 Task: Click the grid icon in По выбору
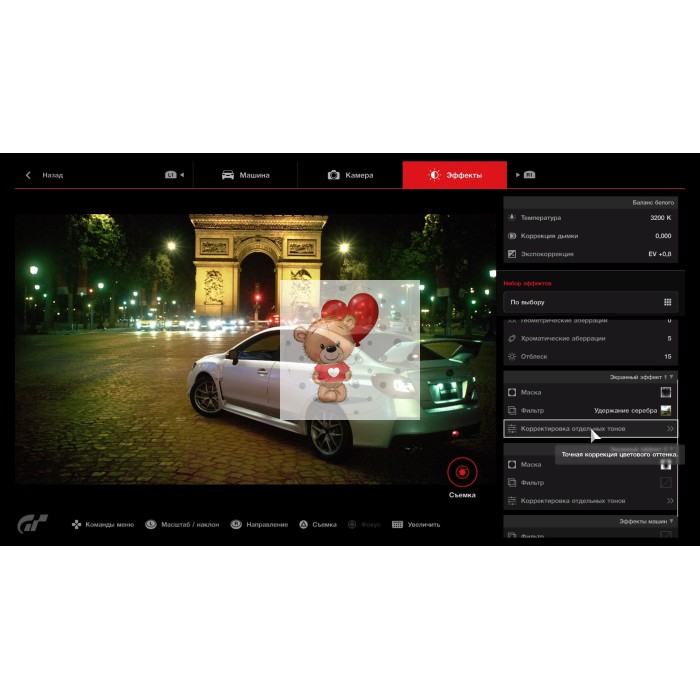(667, 302)
